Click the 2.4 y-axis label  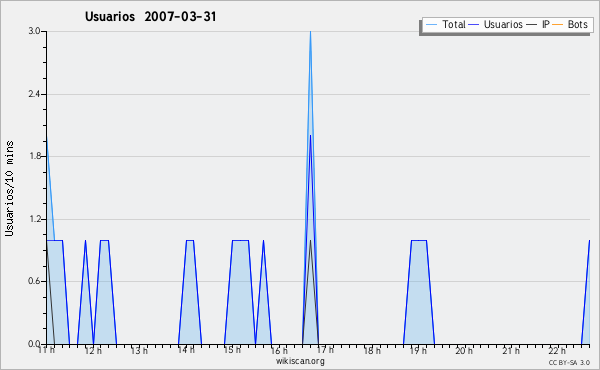click(x=34, y=94)
